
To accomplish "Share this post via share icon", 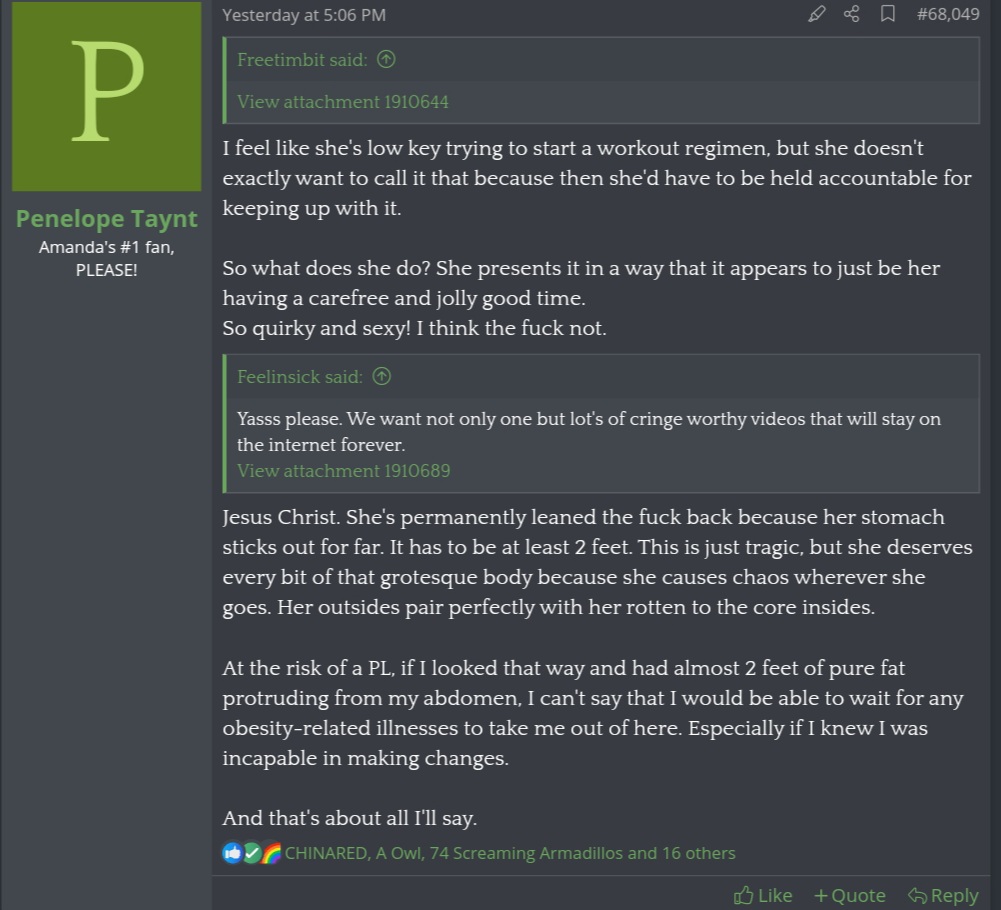I will click(852, 14).
